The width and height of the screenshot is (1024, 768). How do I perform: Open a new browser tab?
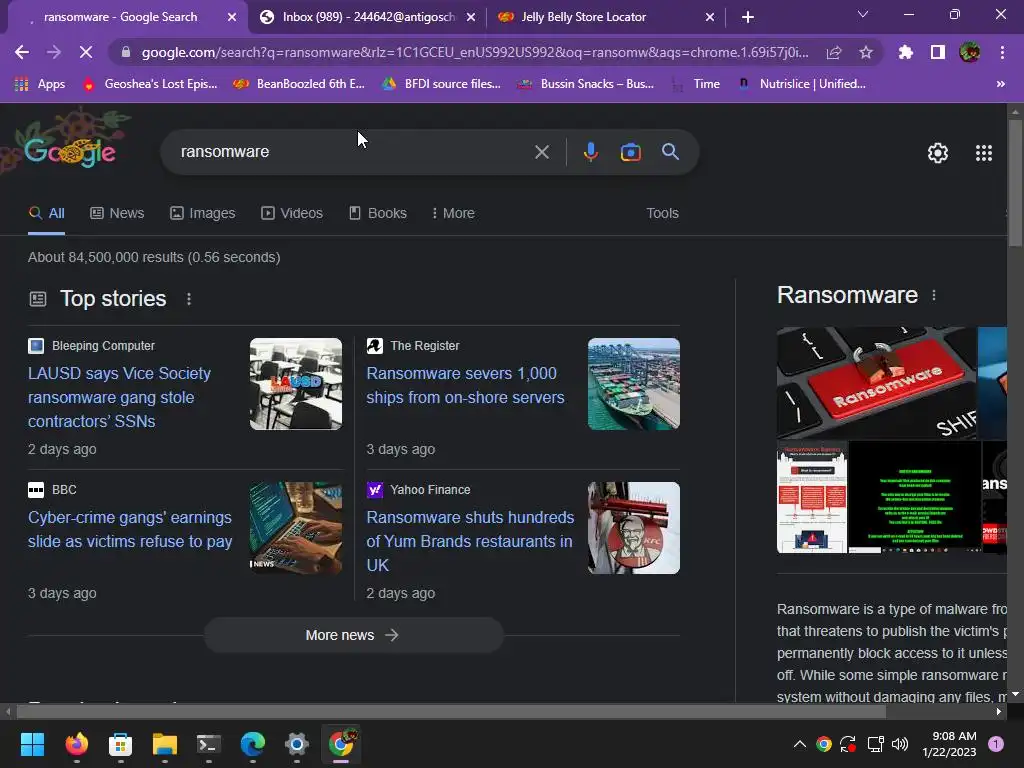(x=748, y=17)
